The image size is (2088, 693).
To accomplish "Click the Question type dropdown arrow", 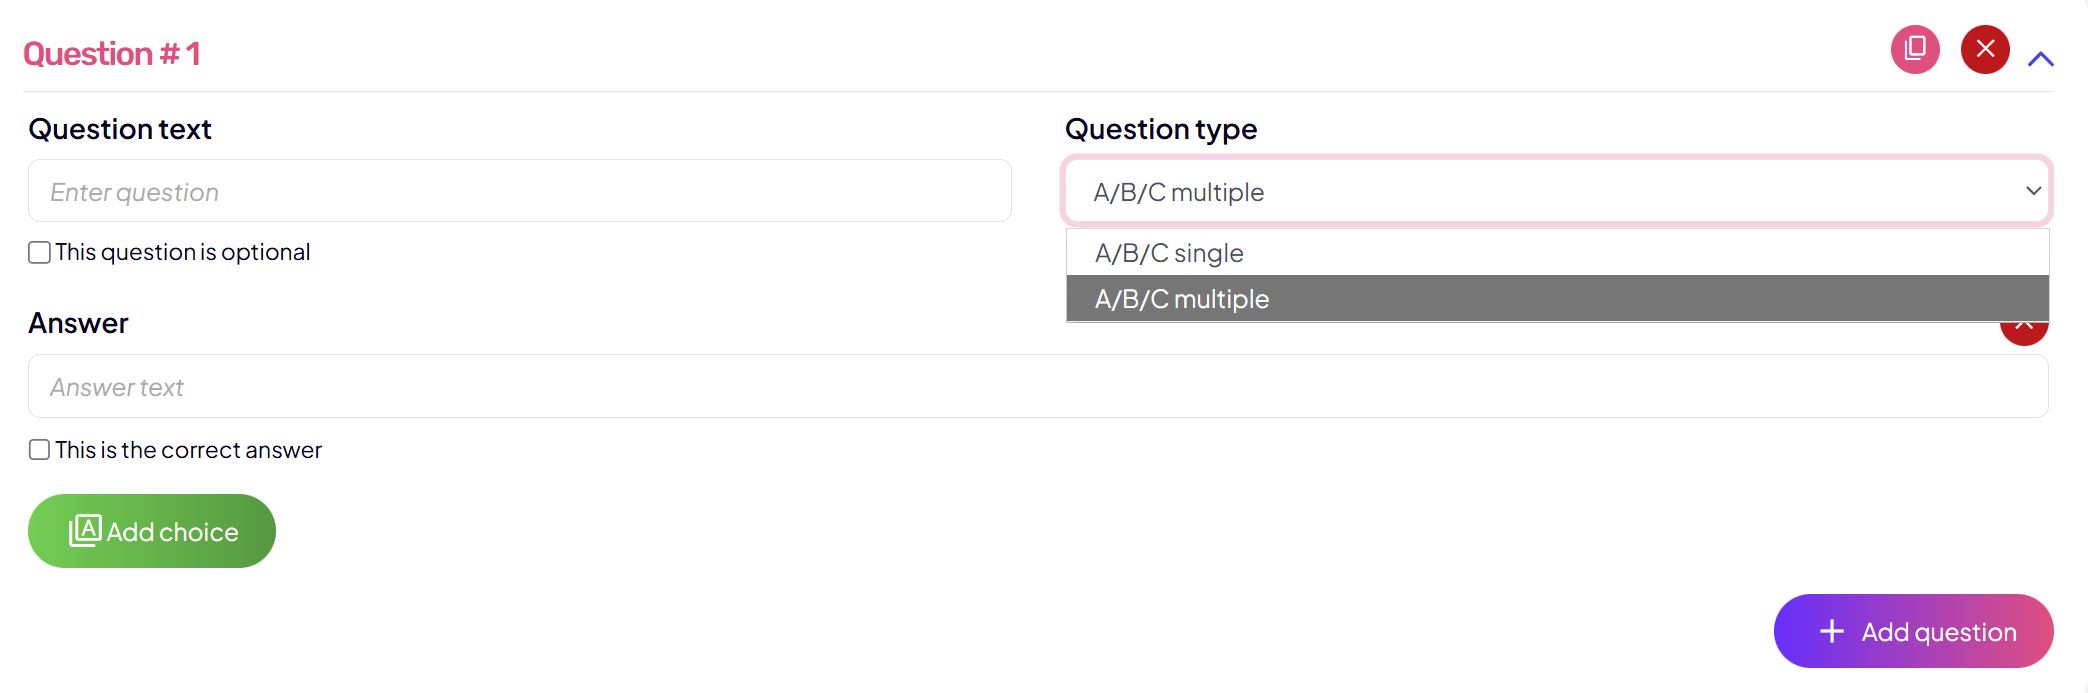I will click(x=2032, y=191).
